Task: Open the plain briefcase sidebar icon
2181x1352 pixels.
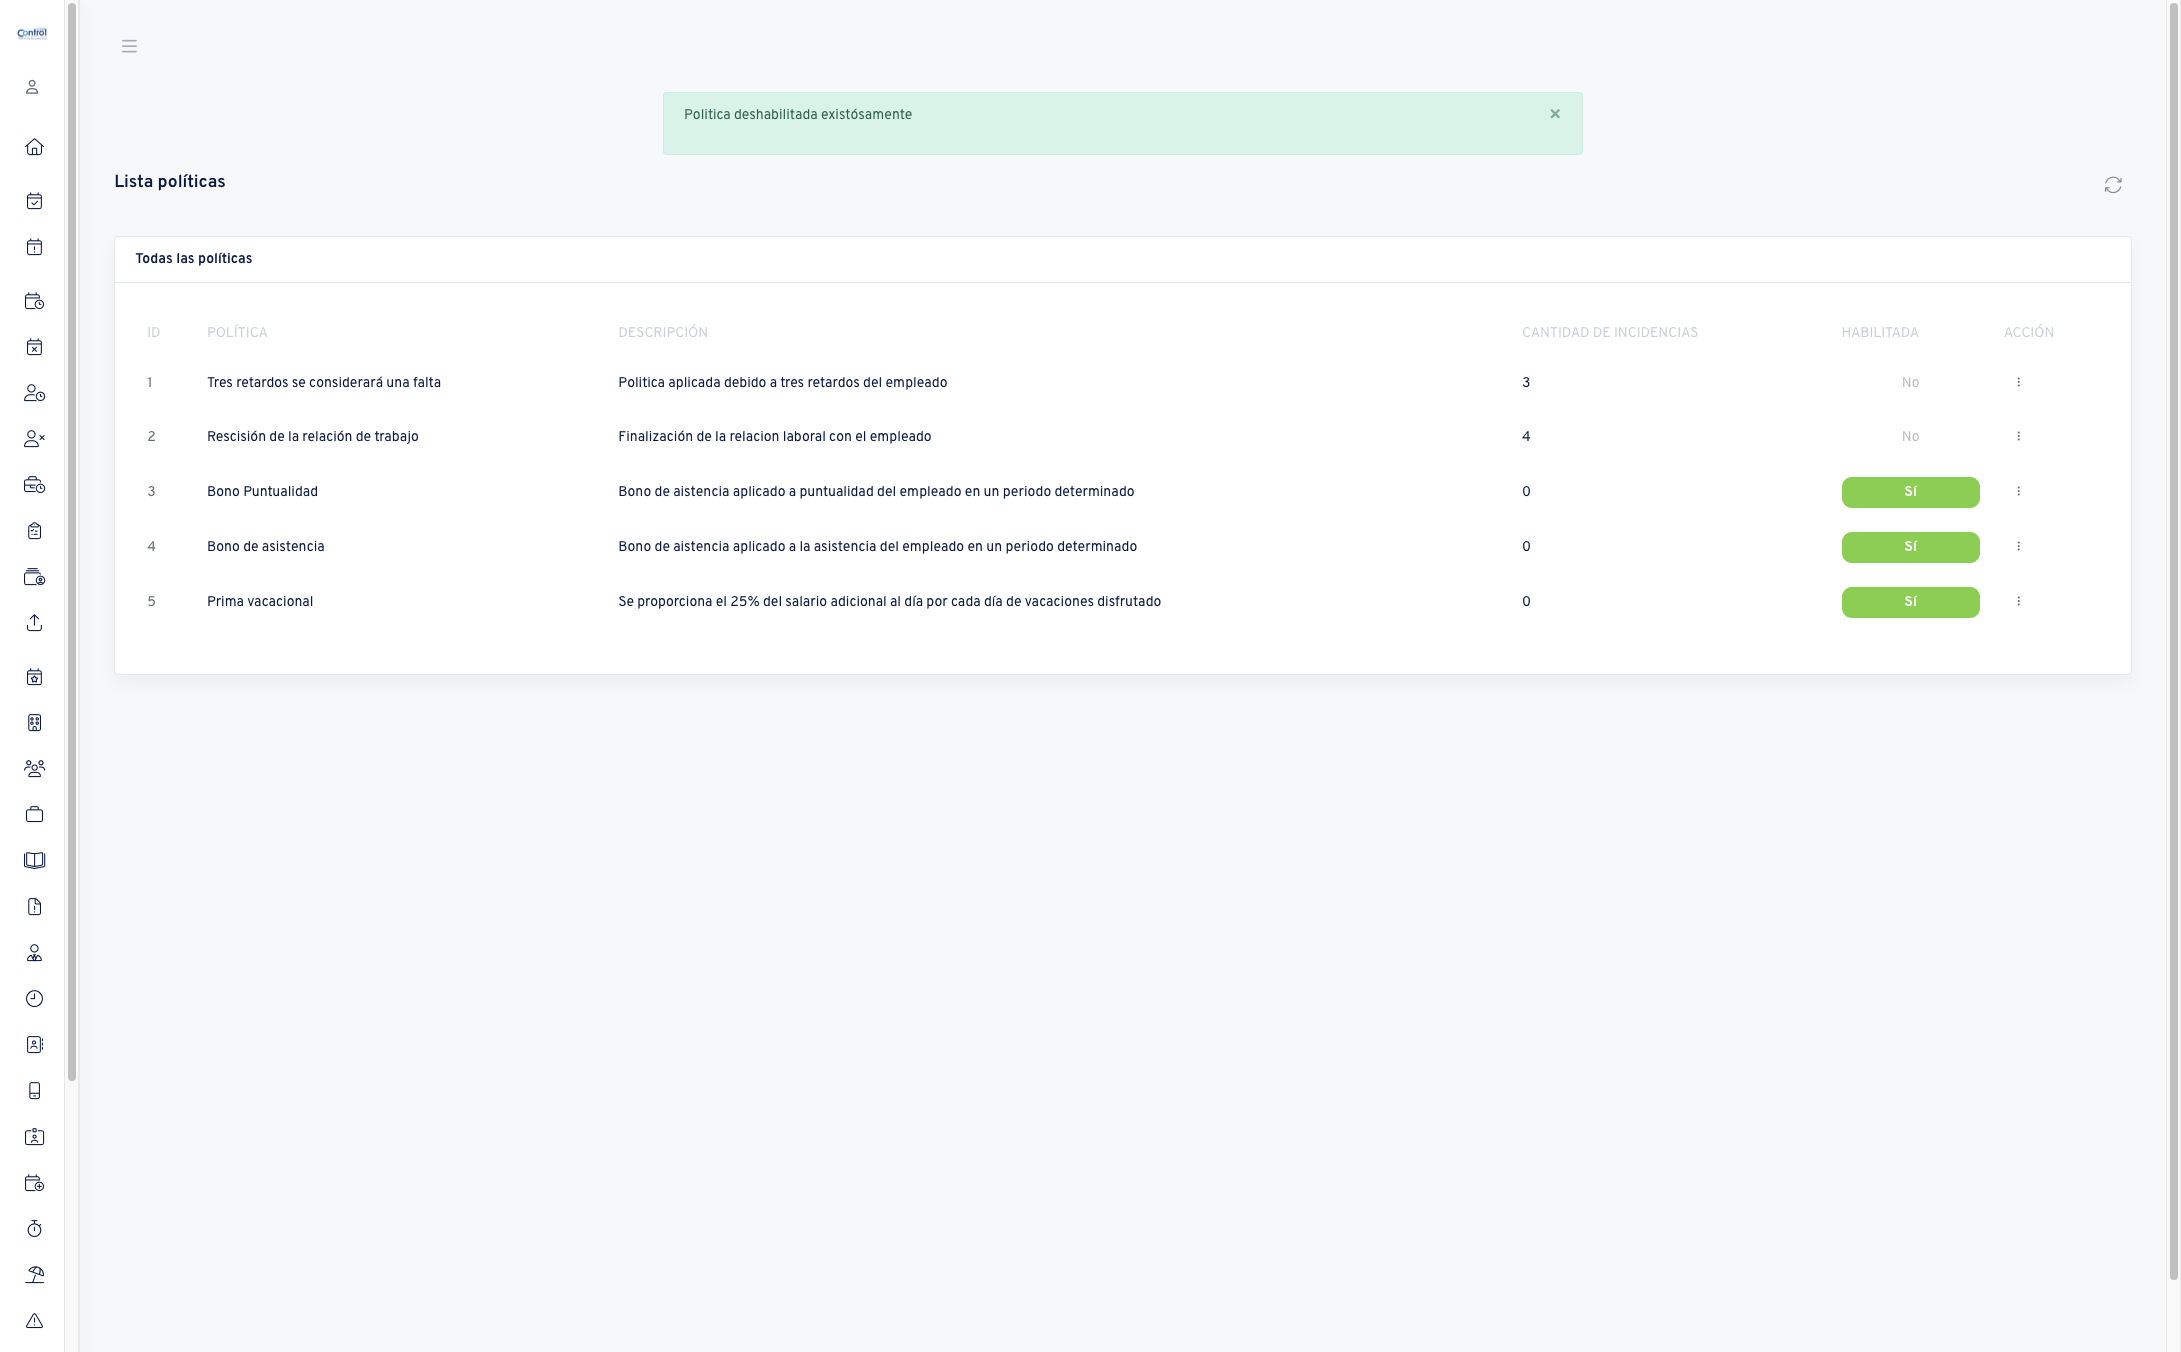Action: (x=34, y=815)
